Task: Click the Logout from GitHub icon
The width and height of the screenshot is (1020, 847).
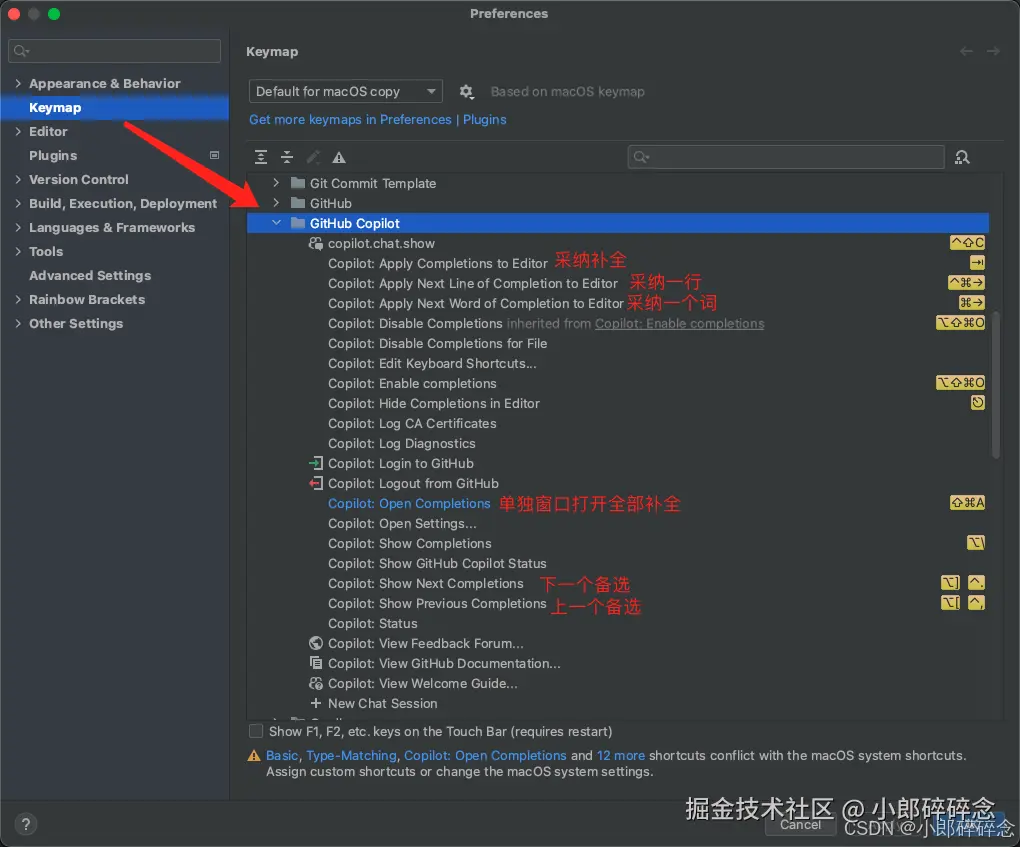Action: coord(315,483)
